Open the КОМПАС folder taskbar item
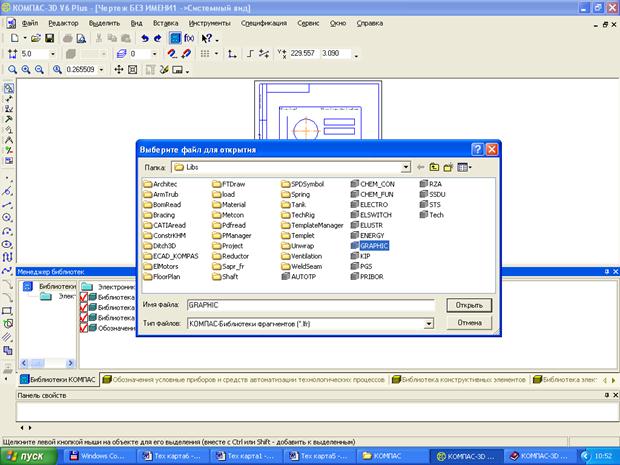620x465 pixels. 391,456
